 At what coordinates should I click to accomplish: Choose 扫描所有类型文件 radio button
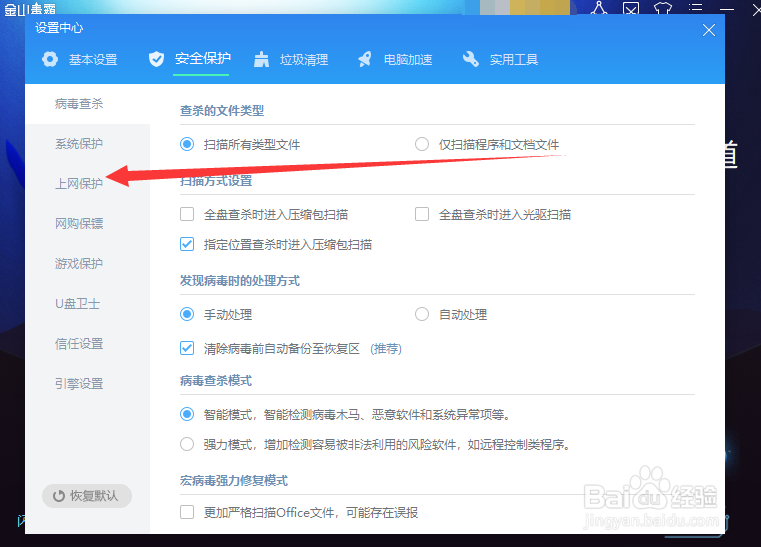(187, 144)
